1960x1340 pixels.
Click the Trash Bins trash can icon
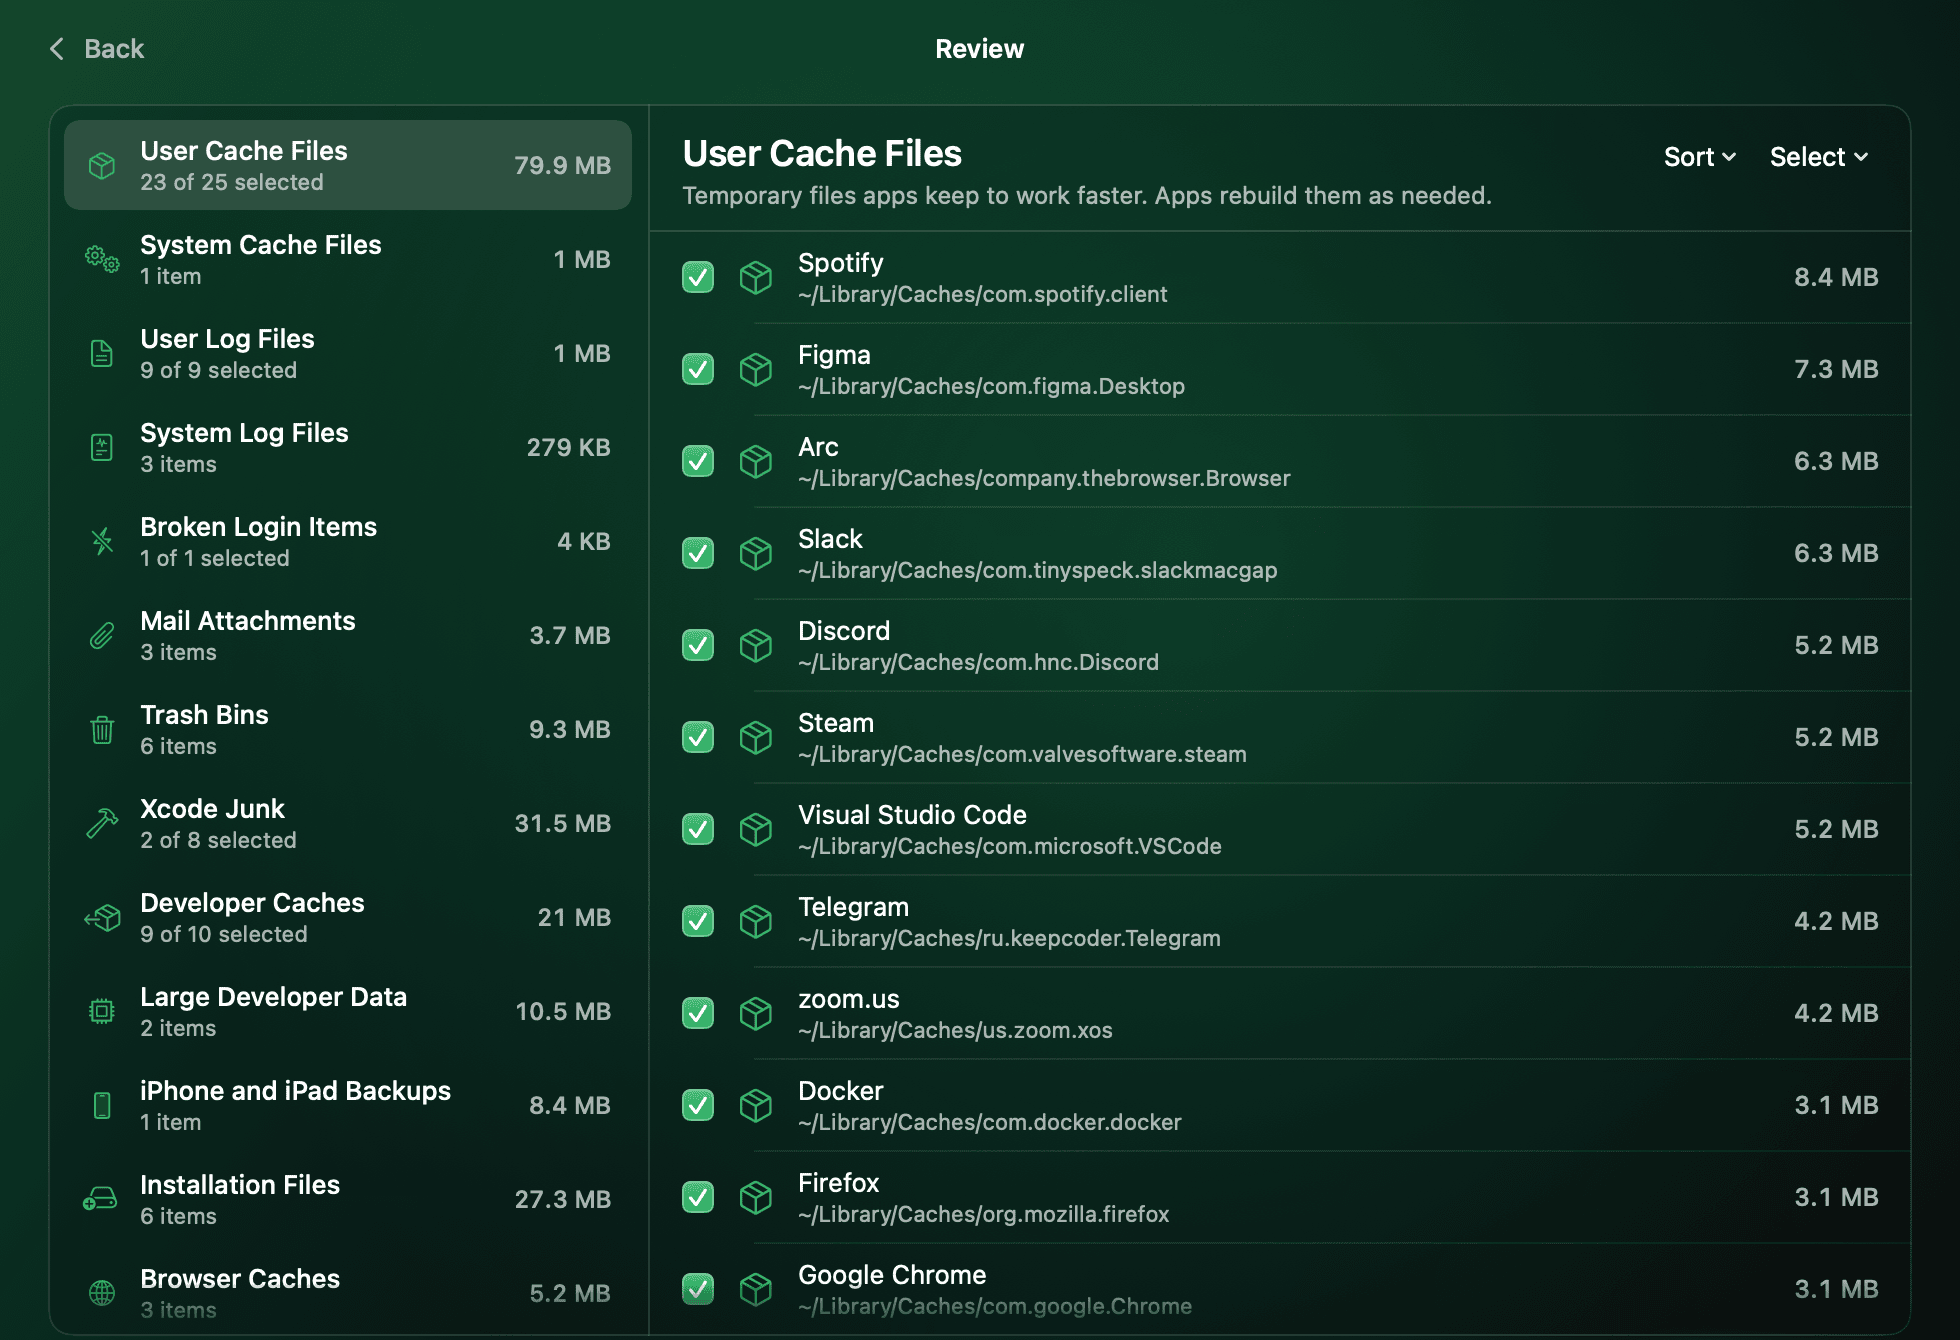(102, 730)
